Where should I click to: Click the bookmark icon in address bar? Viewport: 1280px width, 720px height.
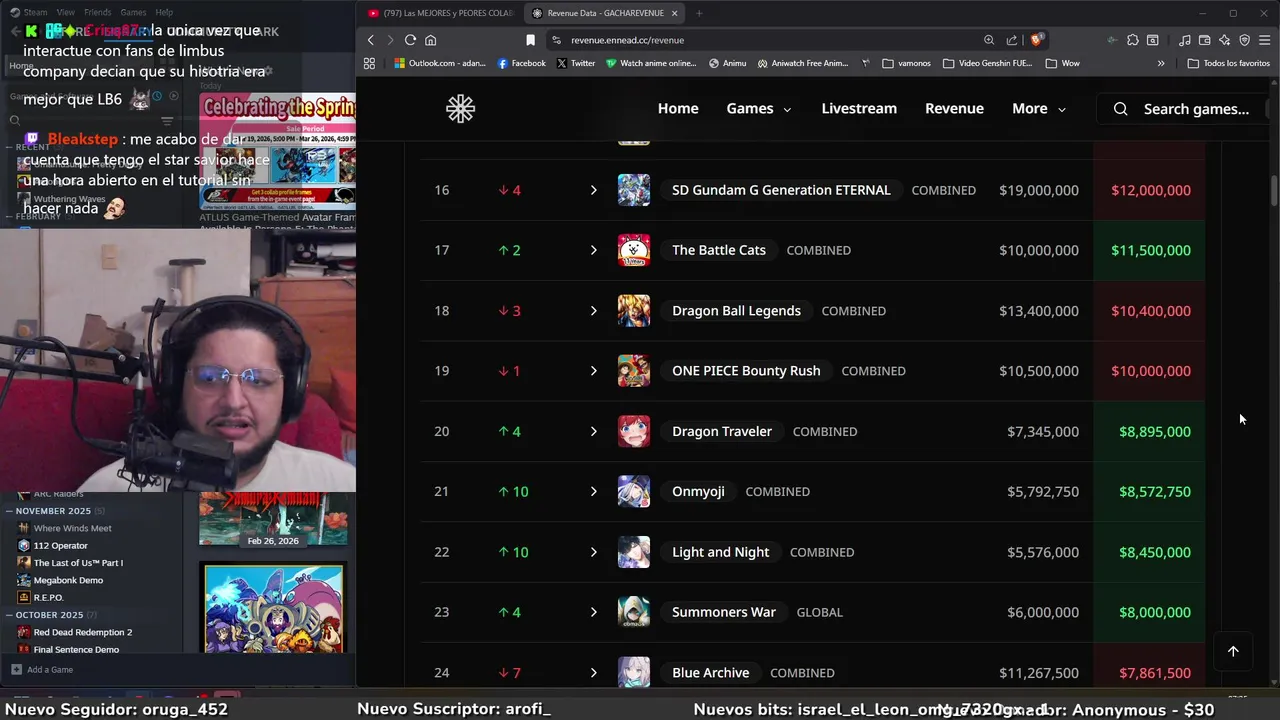point(530,40)
